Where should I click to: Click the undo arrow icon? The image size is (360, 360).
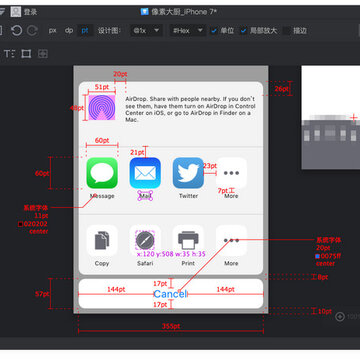(x=16, y=31)
